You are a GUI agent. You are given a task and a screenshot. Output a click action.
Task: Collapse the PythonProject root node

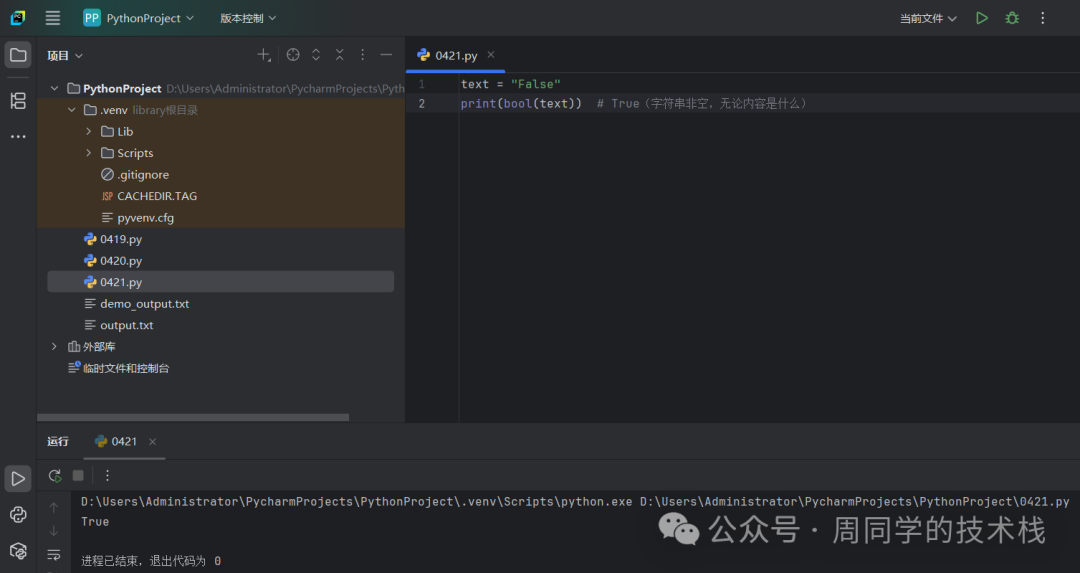(x=54, y=88)
